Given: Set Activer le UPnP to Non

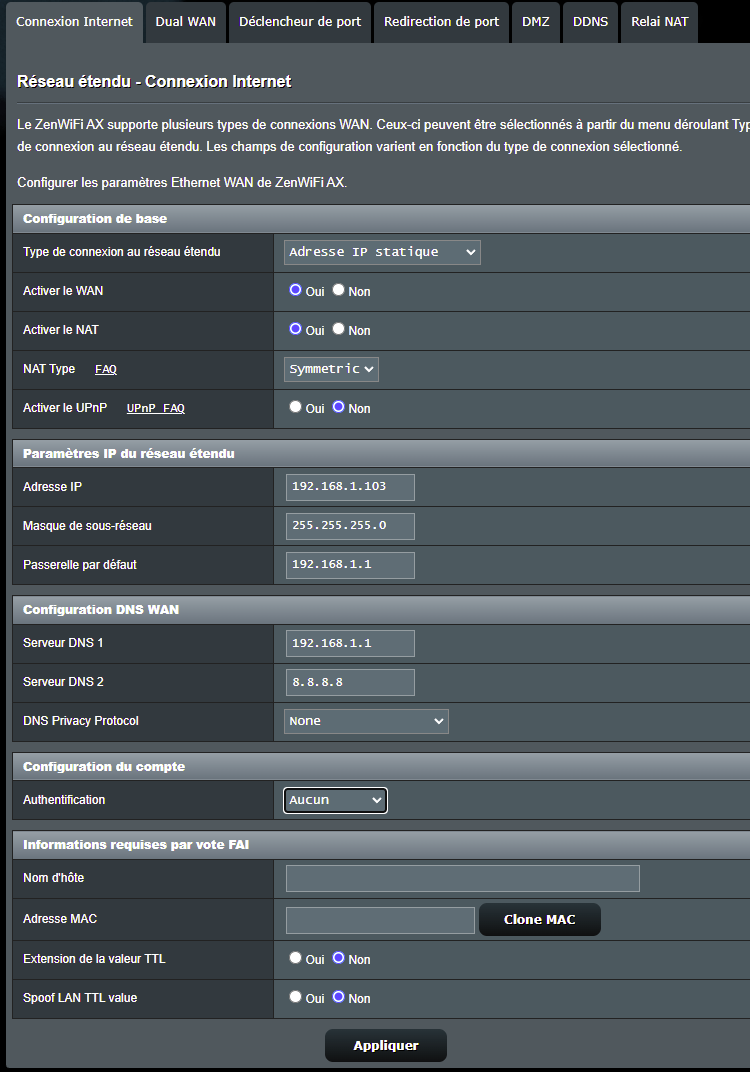Looking at the screenshot, I should (338, 407).
